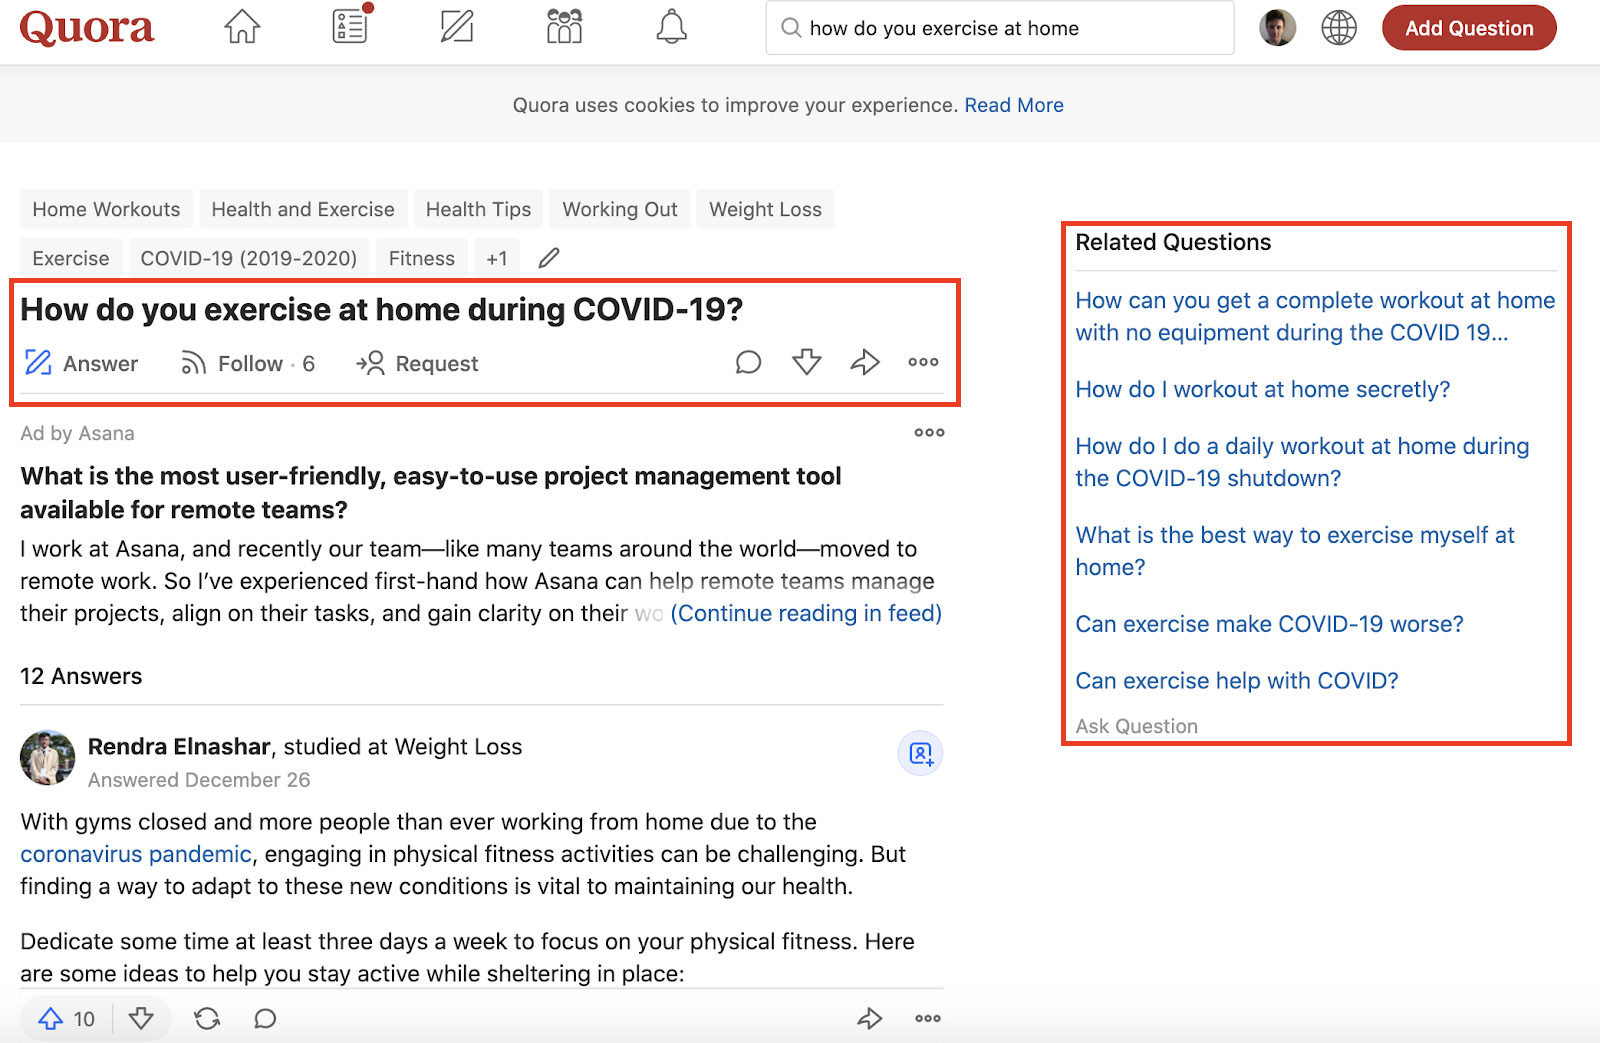
Task: Select the COVID-19 (2019-2020) topic tag
Action: click(x=249, y=258)
